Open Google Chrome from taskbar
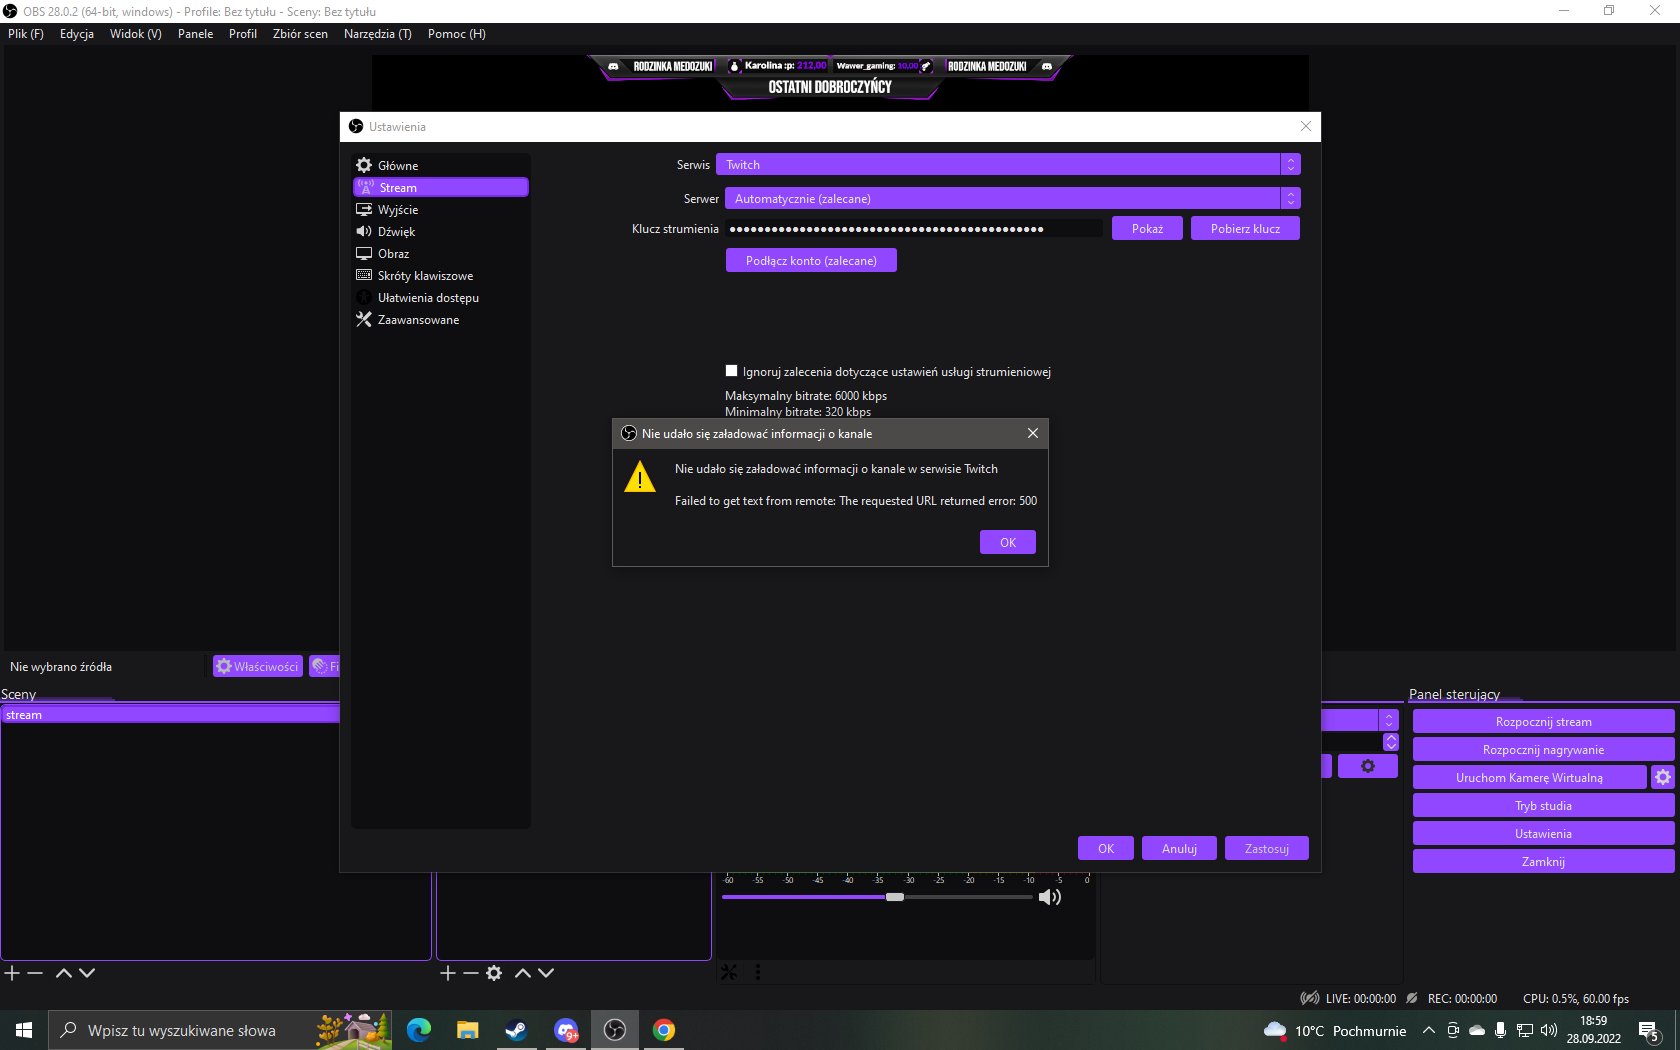1680x1050 pixels. point(664,1030)
